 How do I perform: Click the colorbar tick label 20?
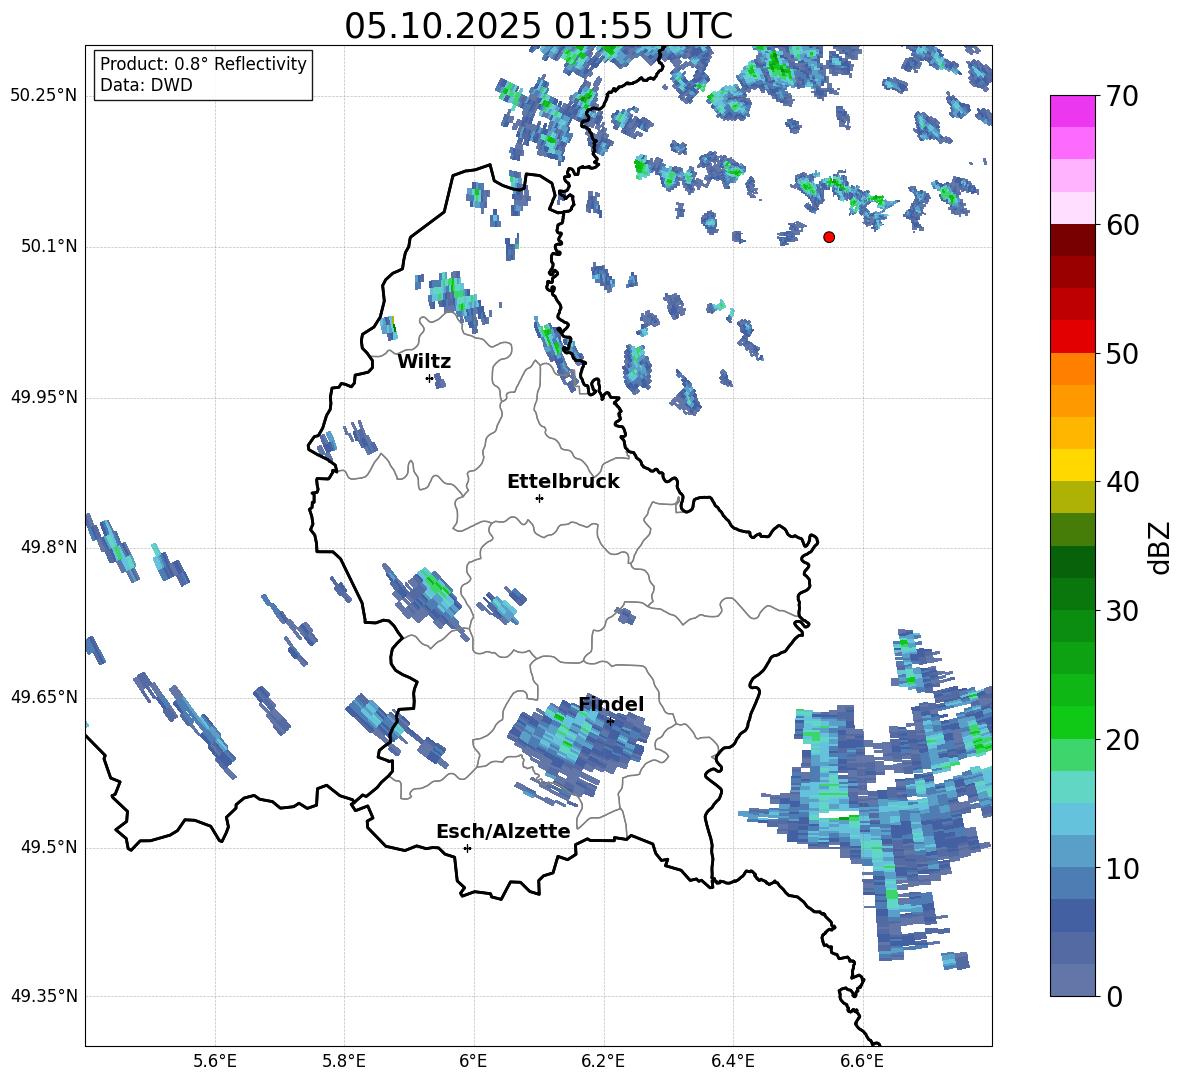[x=1123, y=740]
